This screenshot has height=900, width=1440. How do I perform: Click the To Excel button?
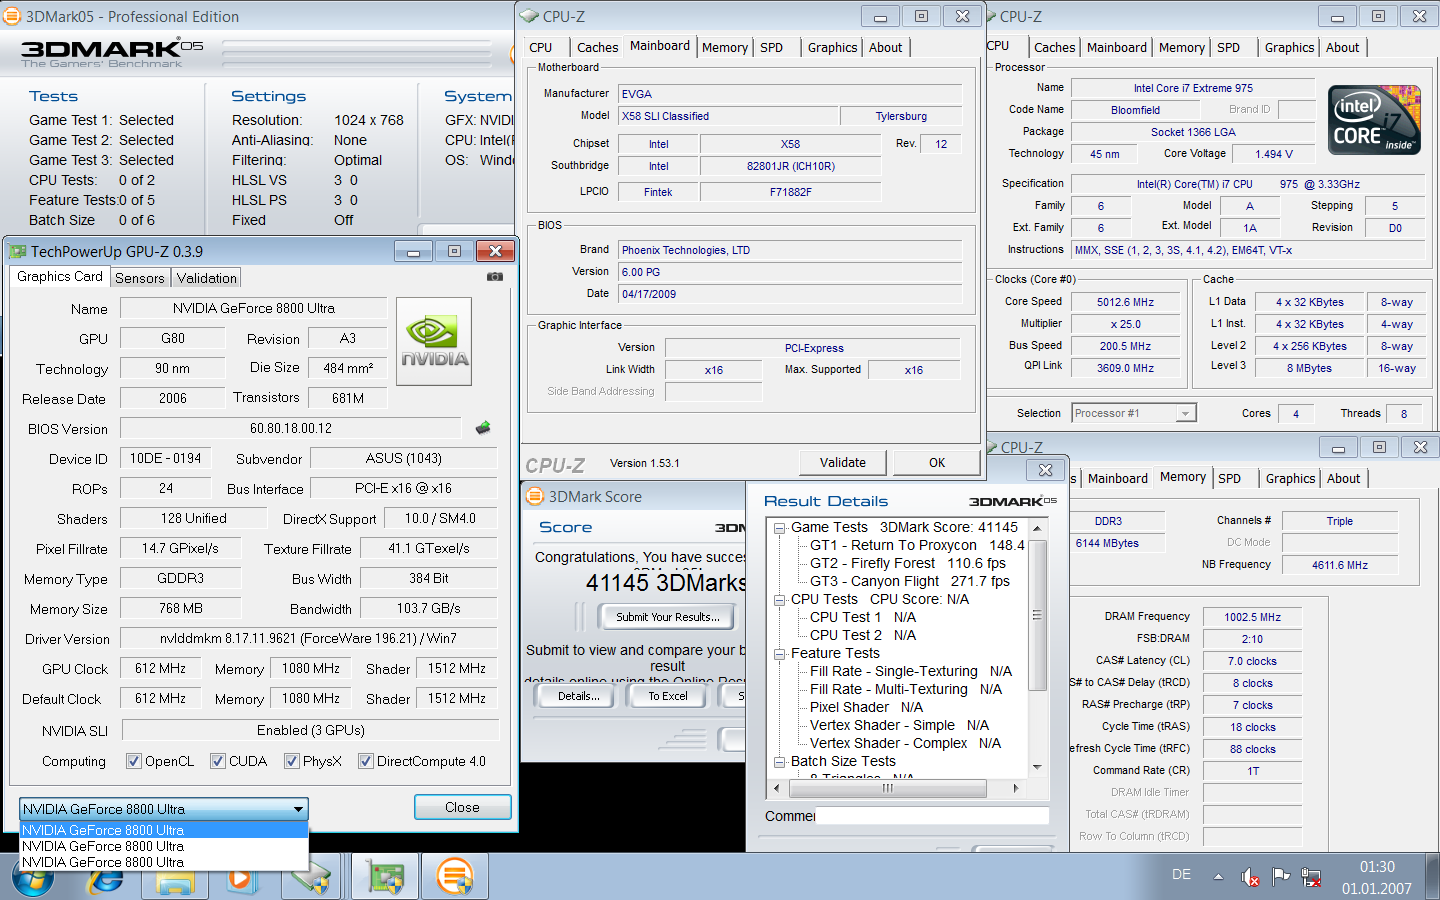[x=668, y=696]
